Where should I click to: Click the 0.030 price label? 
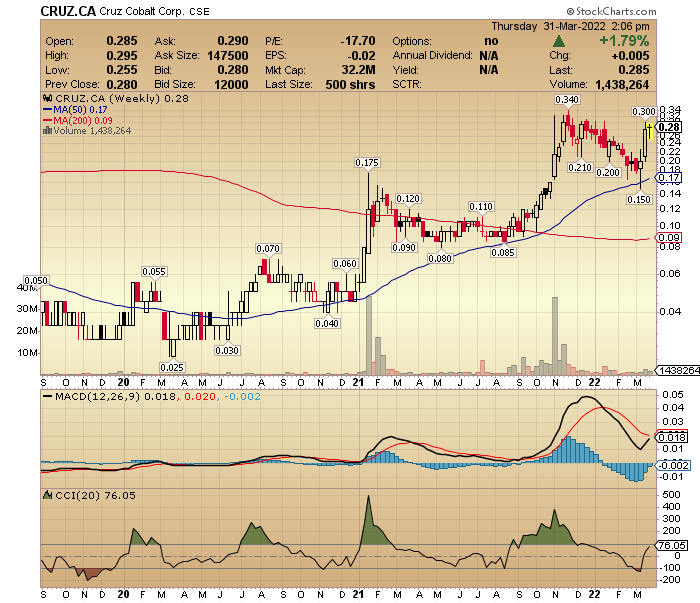(227, 351)
